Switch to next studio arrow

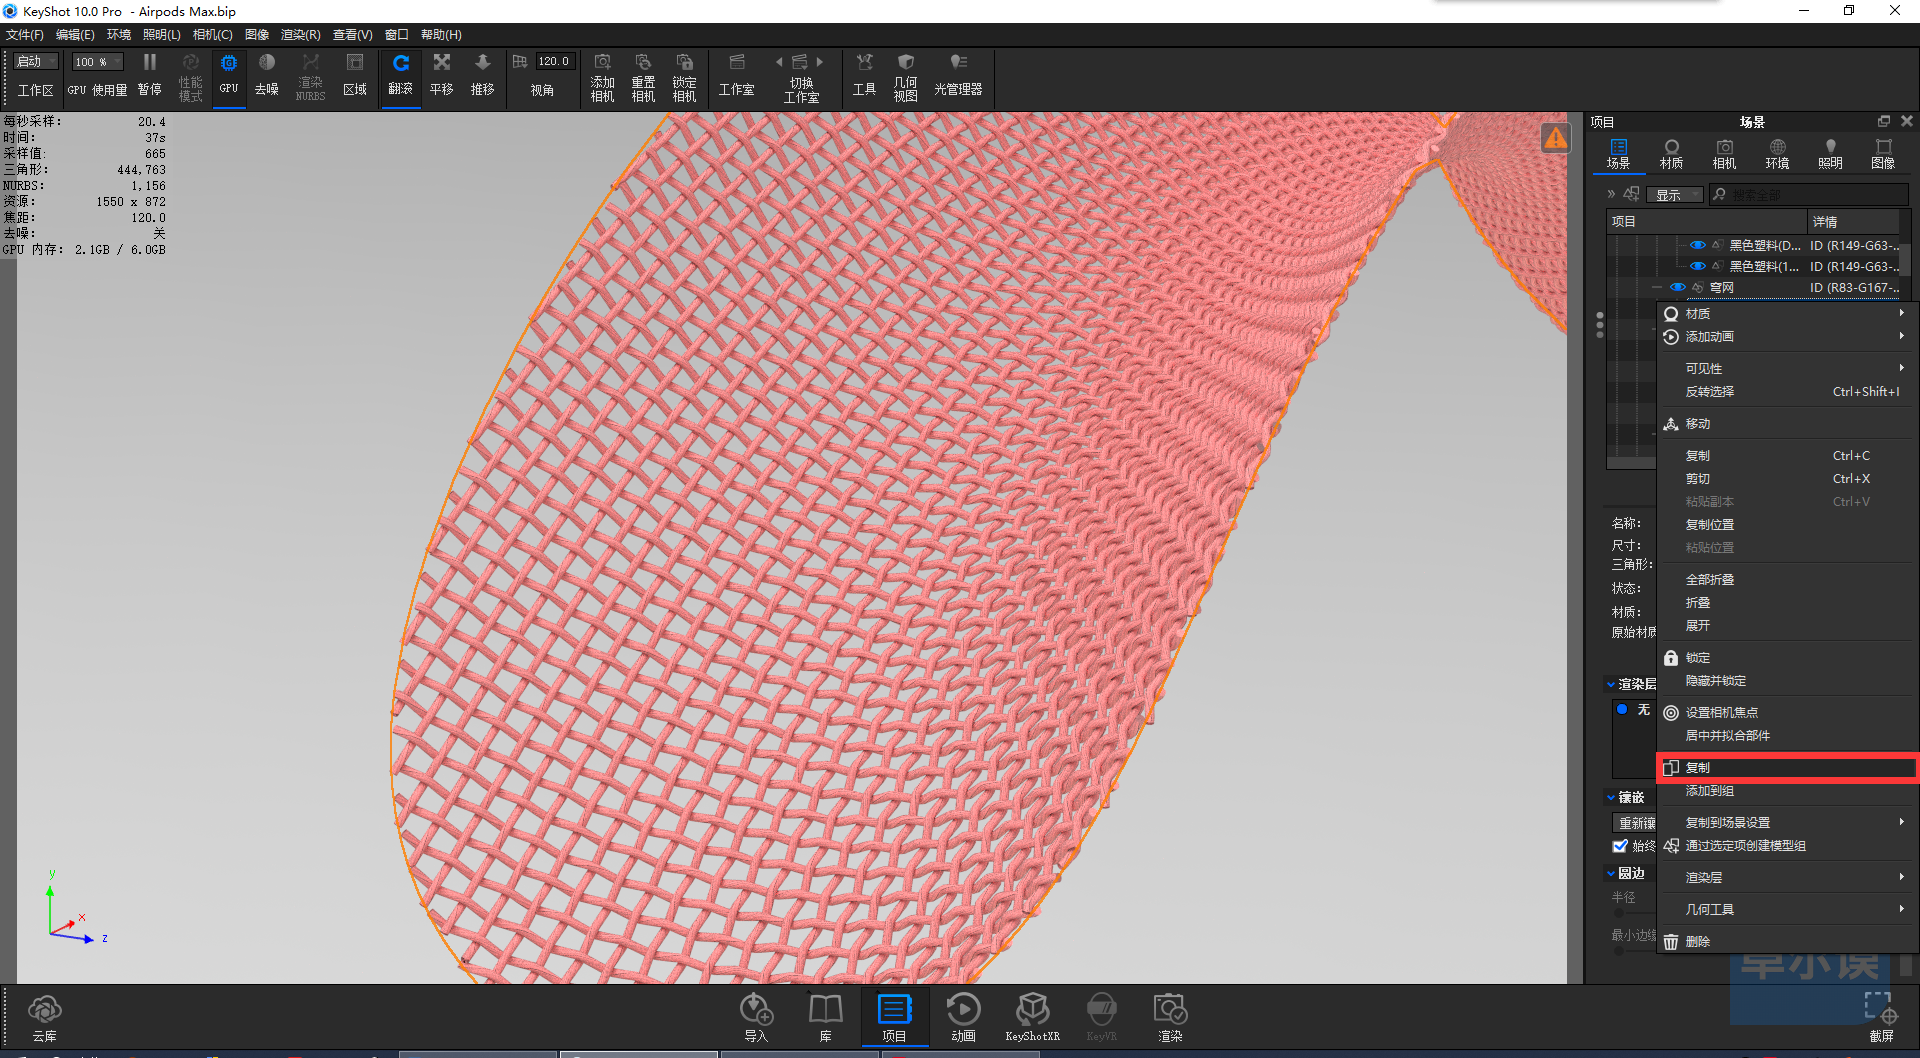click(820, 62)
